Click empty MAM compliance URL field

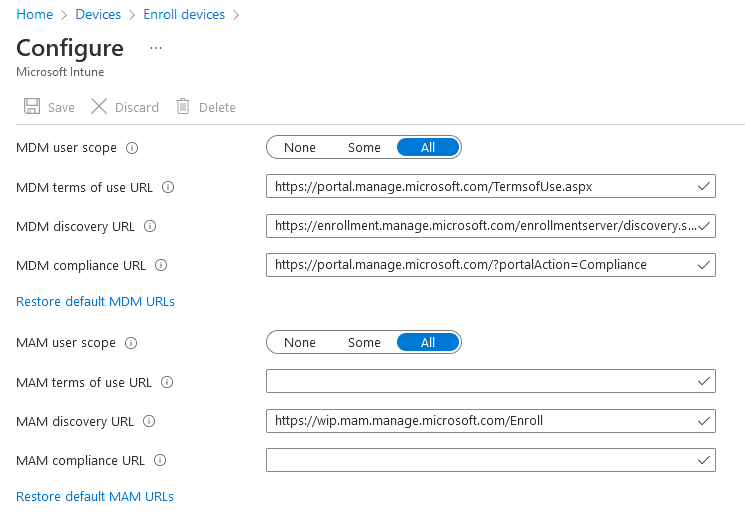pyautogui.click(x=491, y=460)
